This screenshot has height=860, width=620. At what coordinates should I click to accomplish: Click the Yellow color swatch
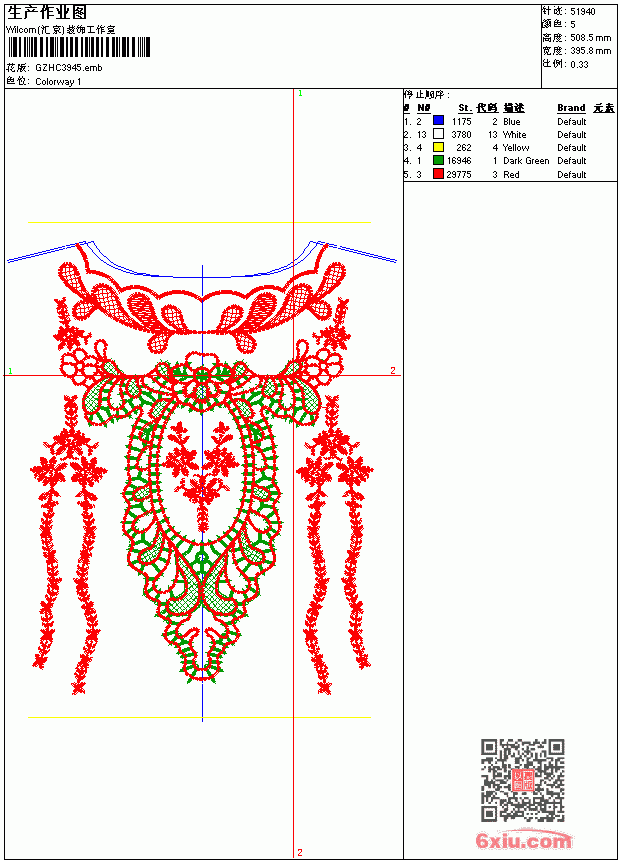(438, 147)
